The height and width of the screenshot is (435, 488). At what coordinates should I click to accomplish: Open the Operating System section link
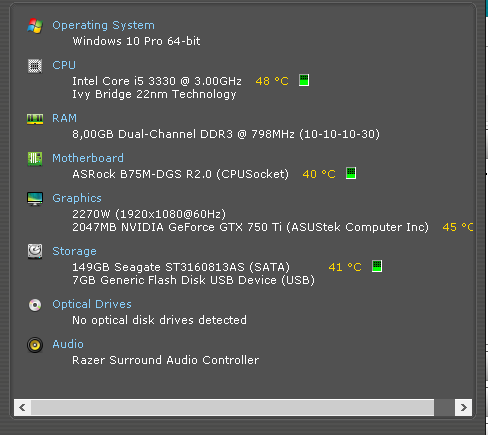103,25
